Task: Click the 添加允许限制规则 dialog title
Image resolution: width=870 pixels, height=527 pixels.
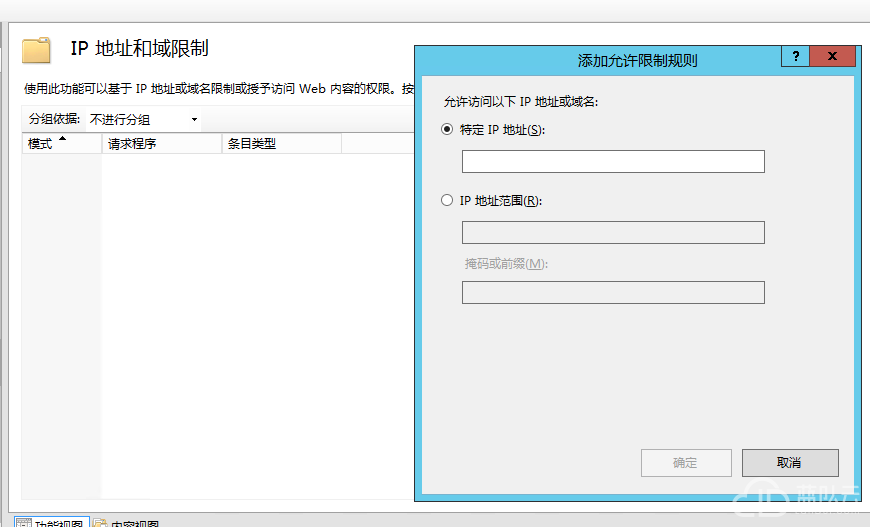Action: [637, 60]
